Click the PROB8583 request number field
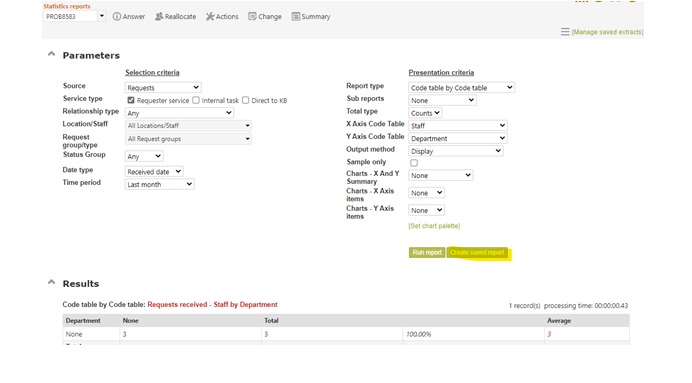Viewport: 692px width, 383px height. click(70, 16)
